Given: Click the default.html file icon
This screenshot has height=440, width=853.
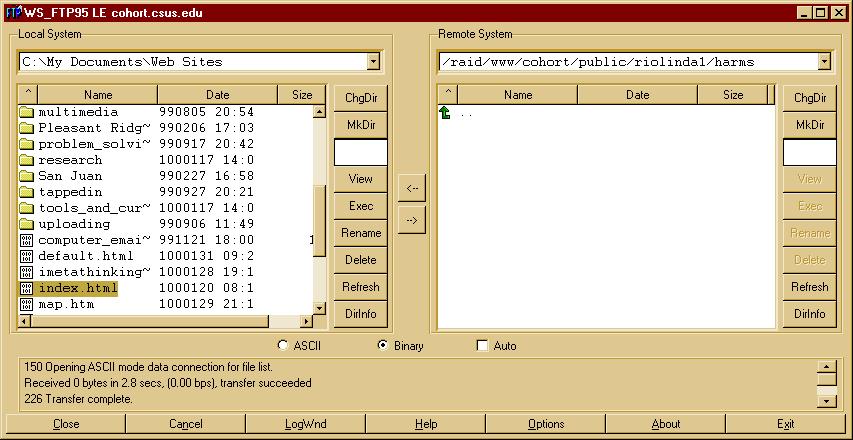Looking at the screenshot, I should (26, 256).
